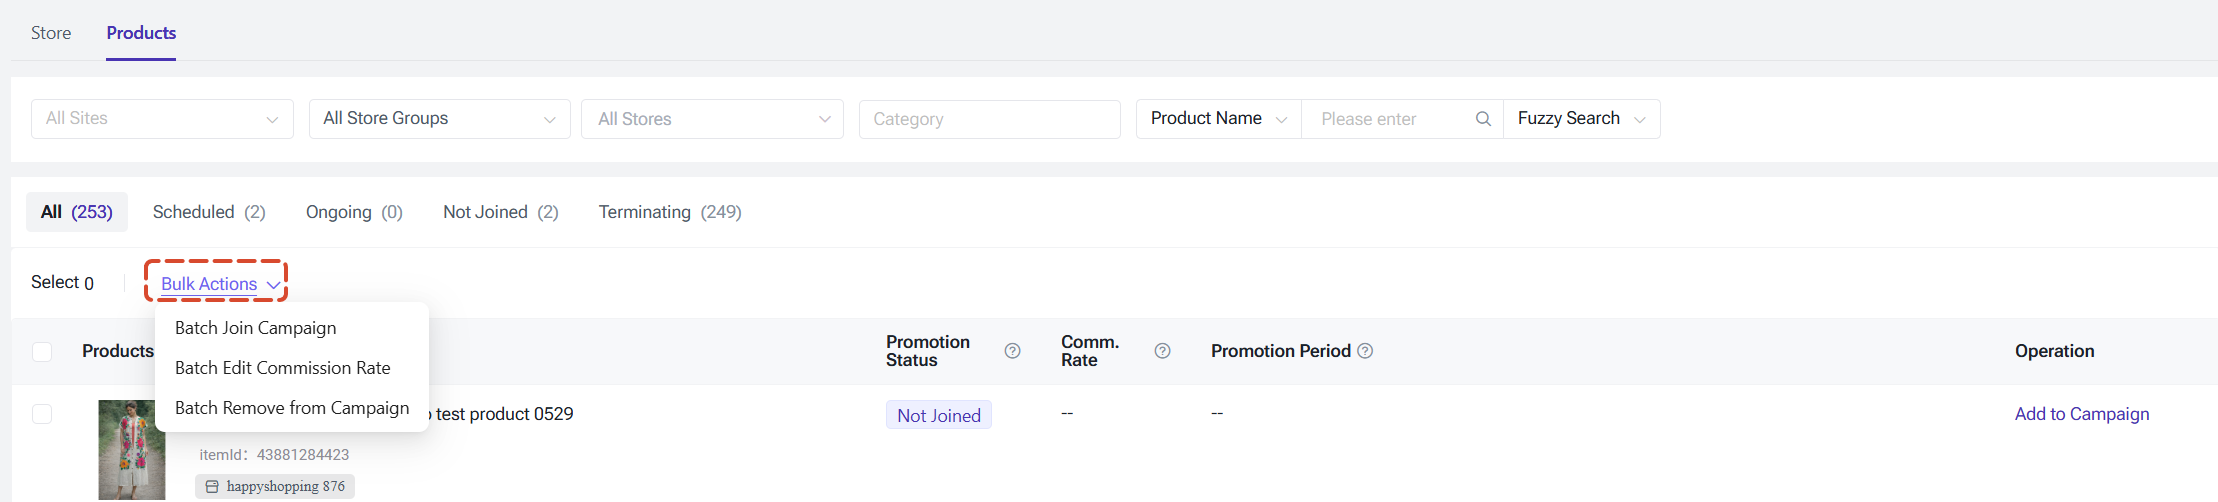Click Add to Campaign link

(2082, 414)
